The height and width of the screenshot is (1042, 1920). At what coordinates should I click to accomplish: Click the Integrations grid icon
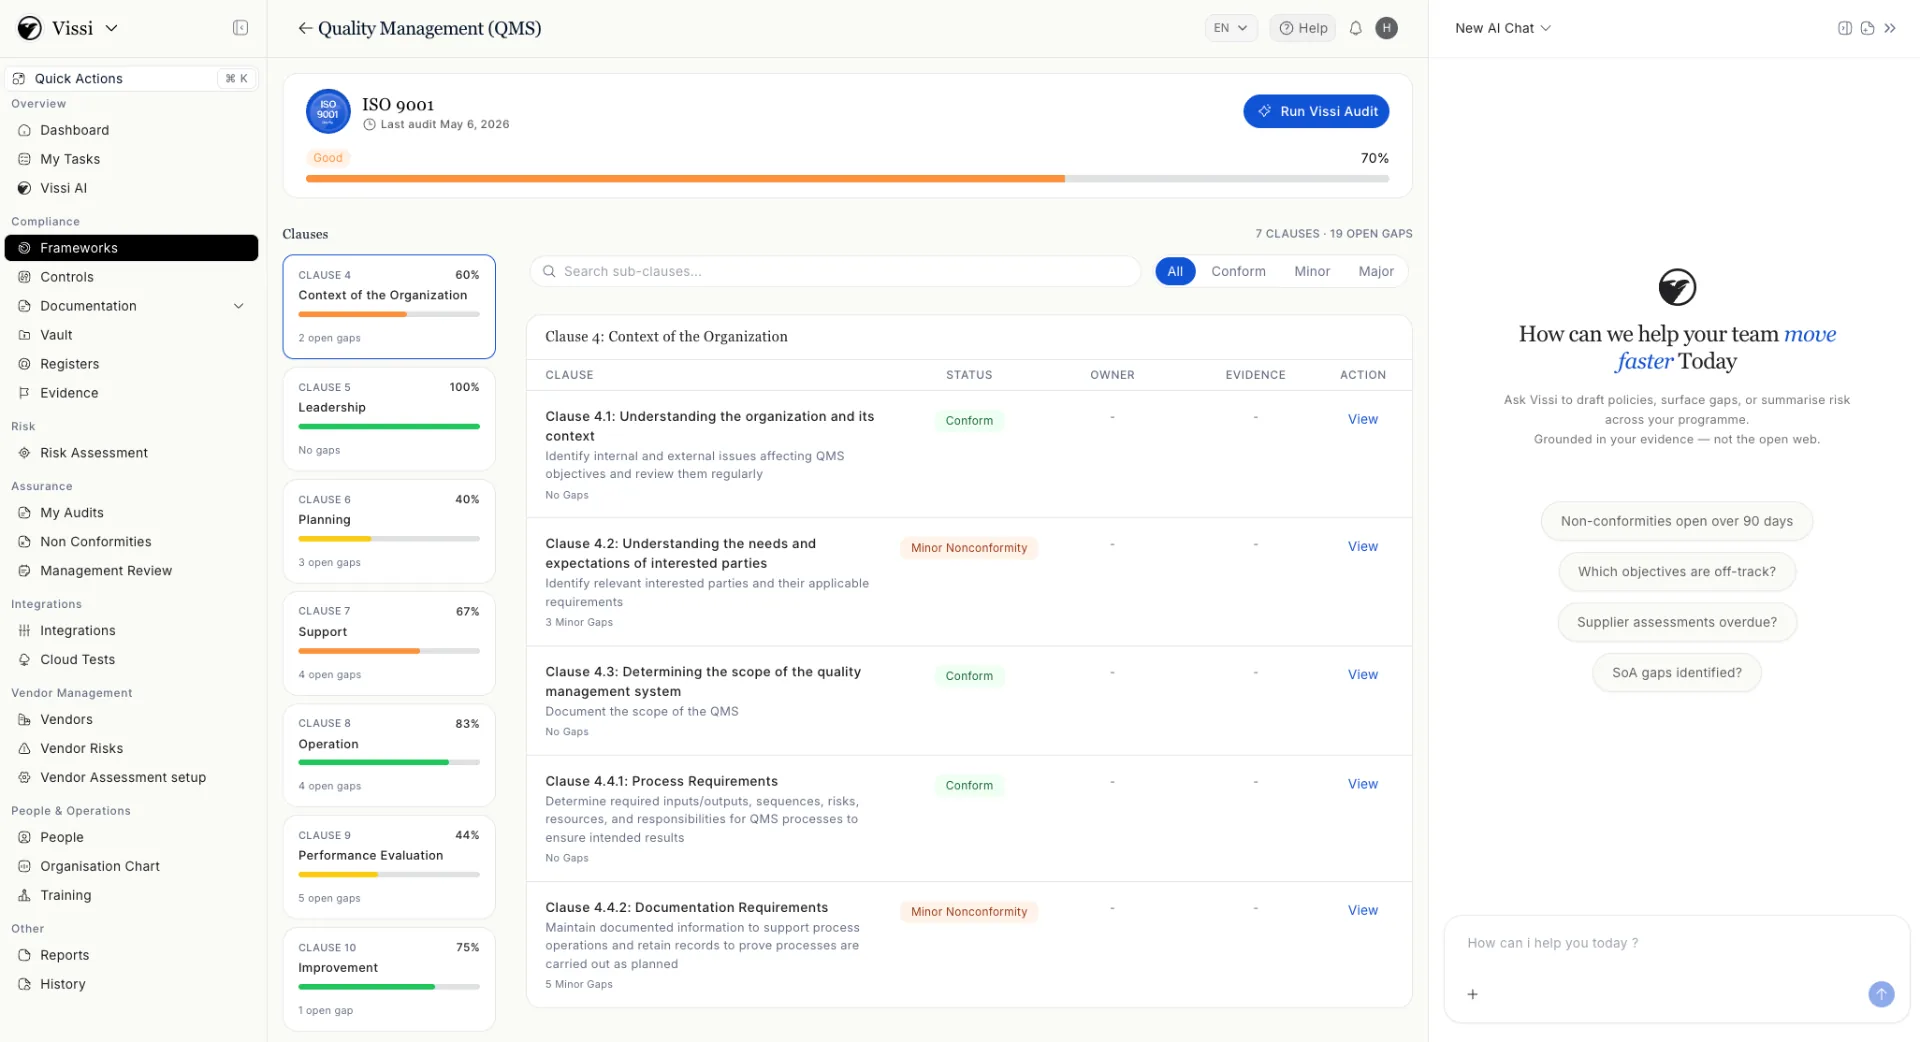point(24,631)
